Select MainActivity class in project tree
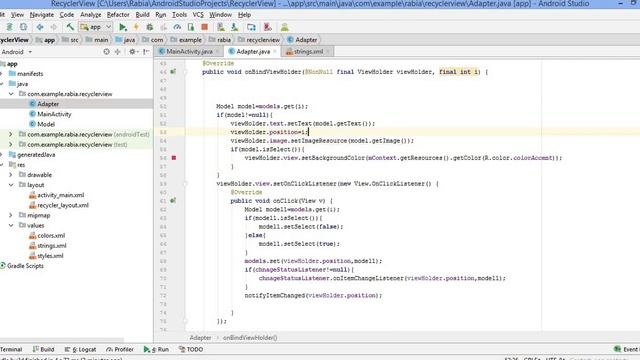 pos(54,114)
